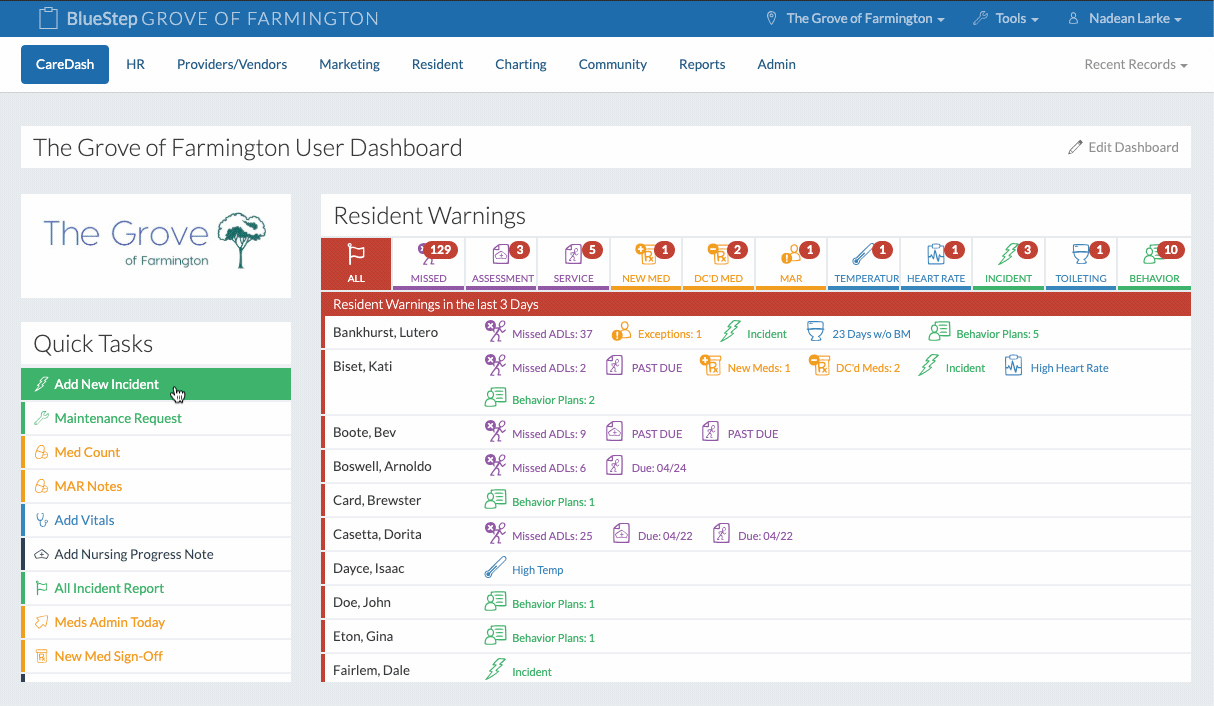Click the Incident filter lightning icon

pos(1008,256)
